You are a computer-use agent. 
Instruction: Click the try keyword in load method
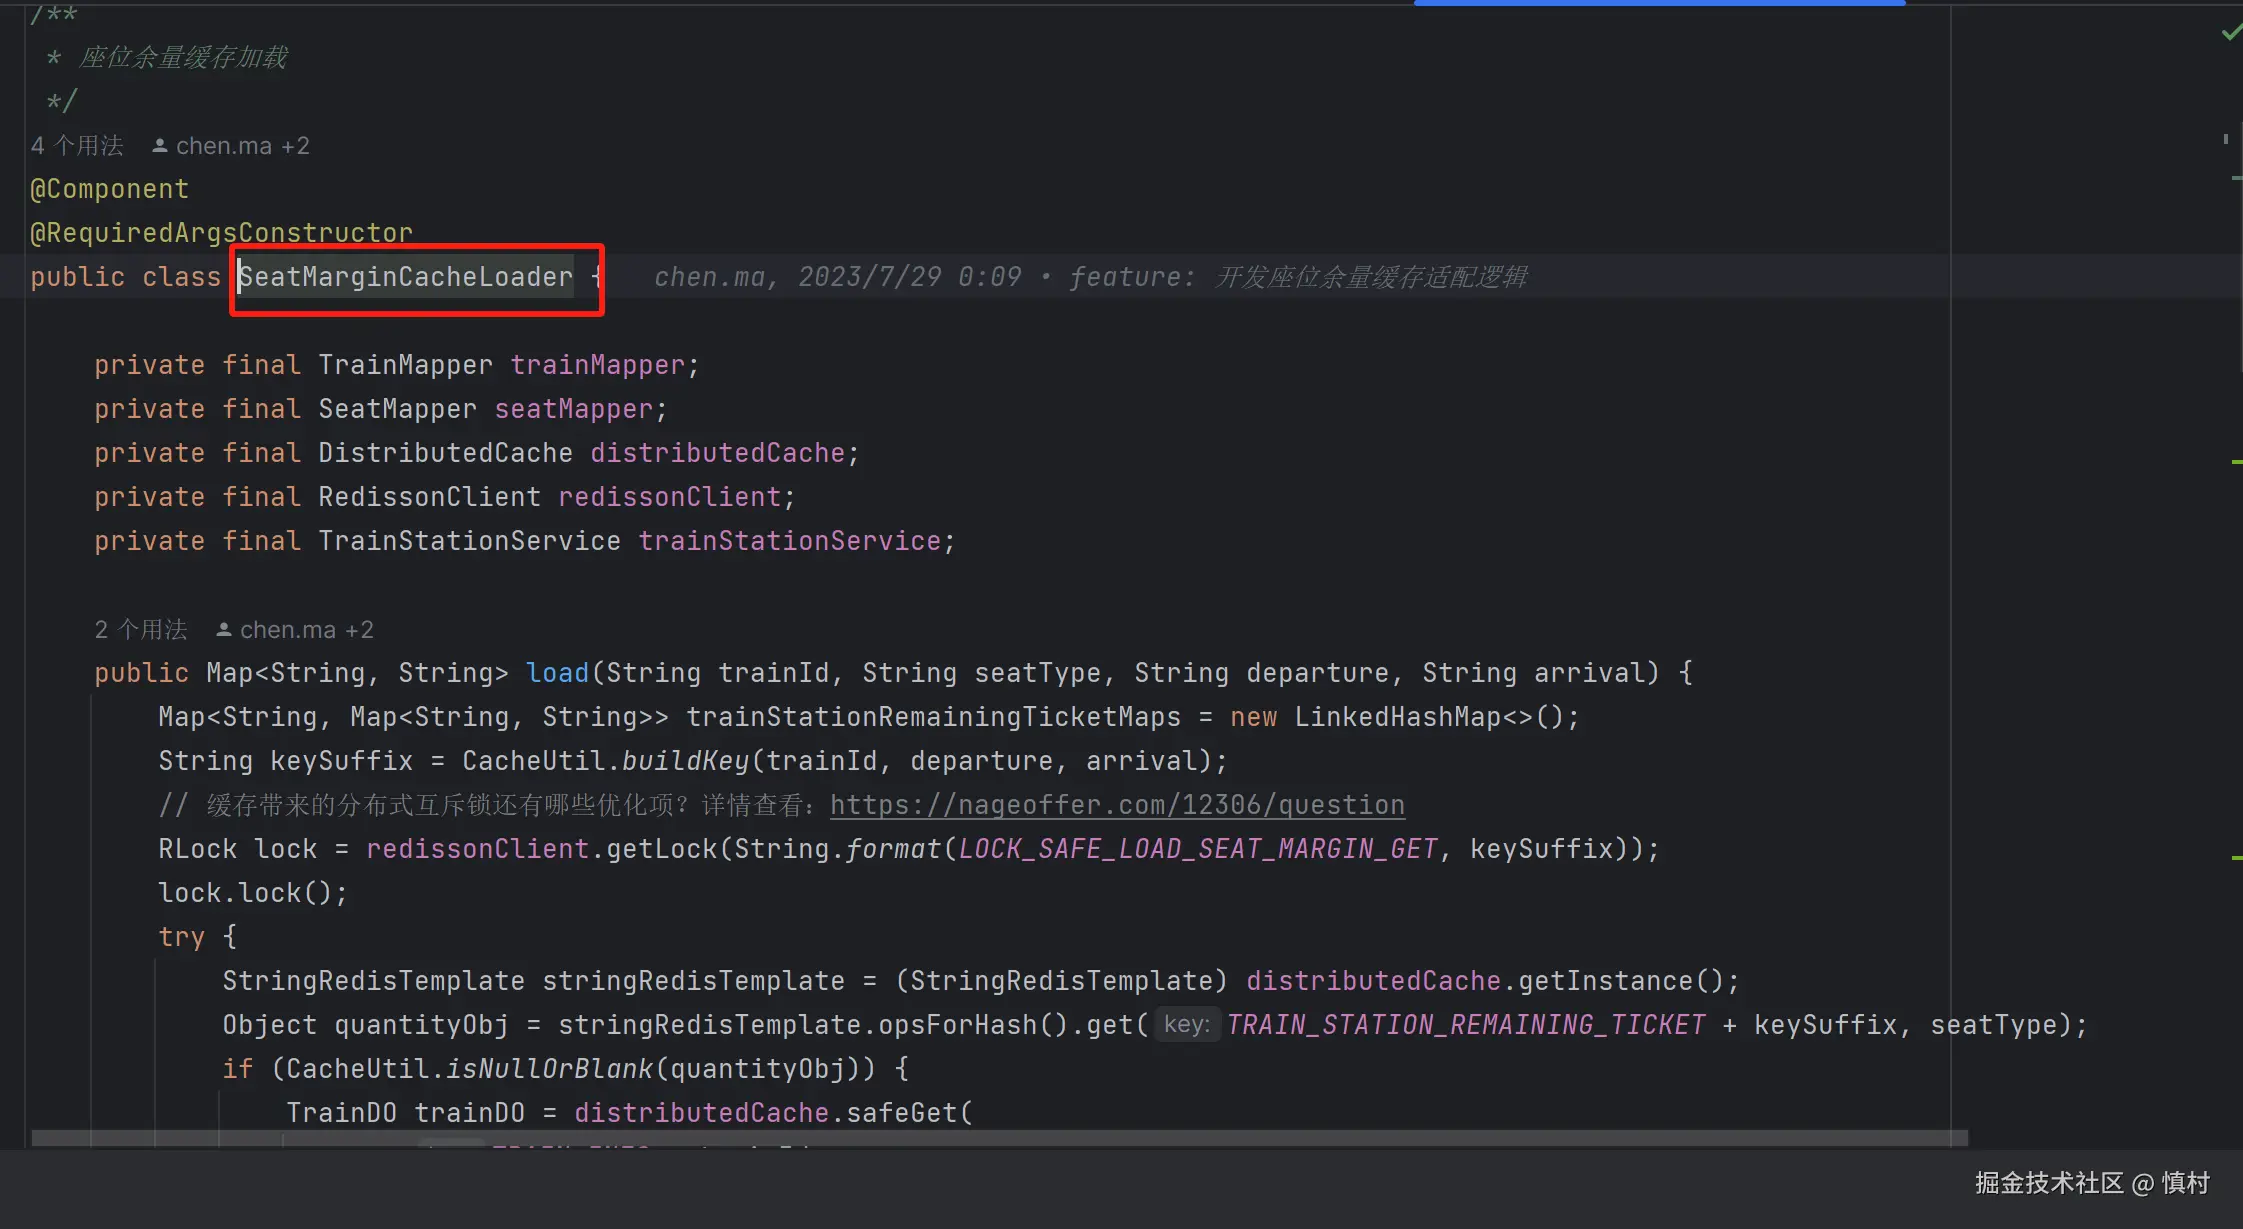[181, 937]
